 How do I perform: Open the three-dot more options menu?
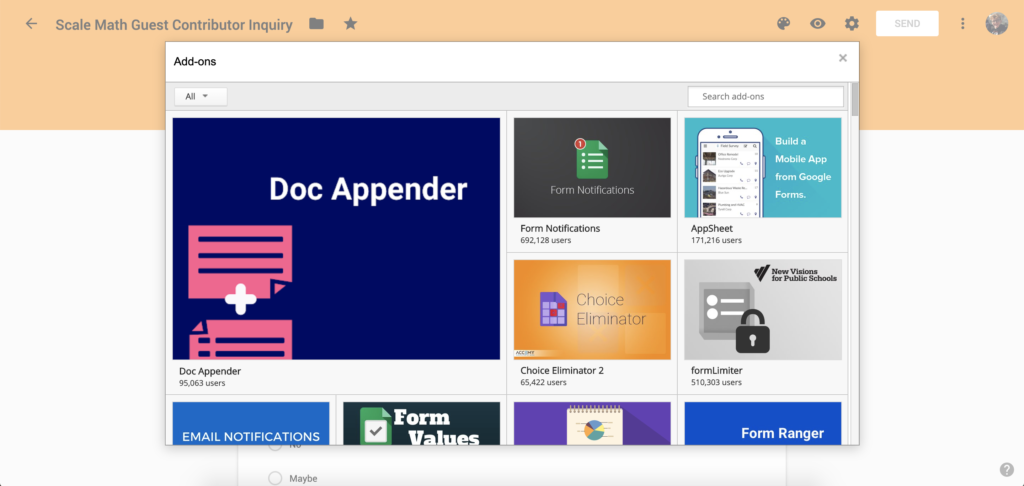click(x=963, y=24)
